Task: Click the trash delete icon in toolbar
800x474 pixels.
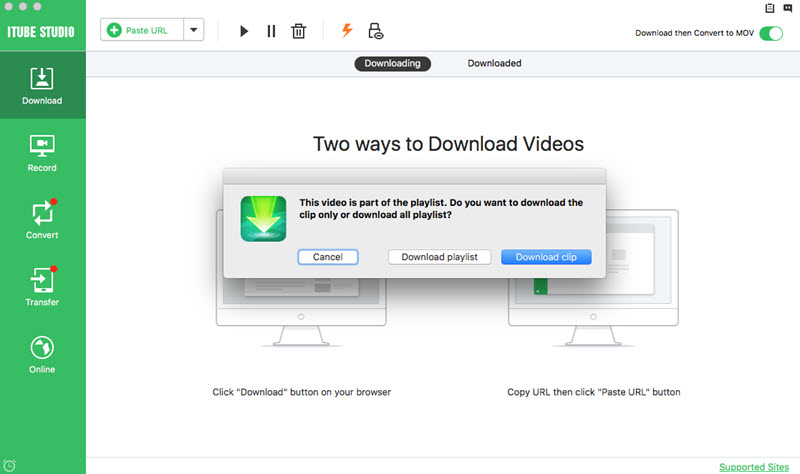Action: tap(298, 31)
